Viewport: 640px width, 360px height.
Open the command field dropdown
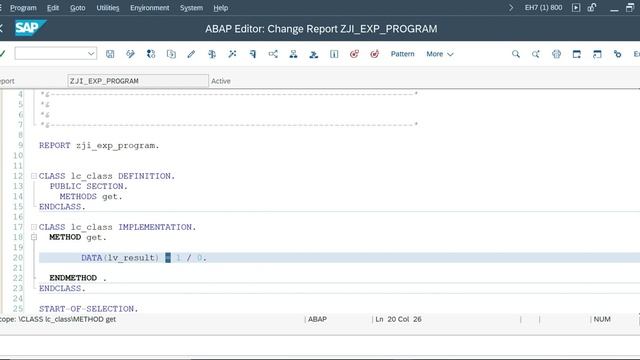91,53
